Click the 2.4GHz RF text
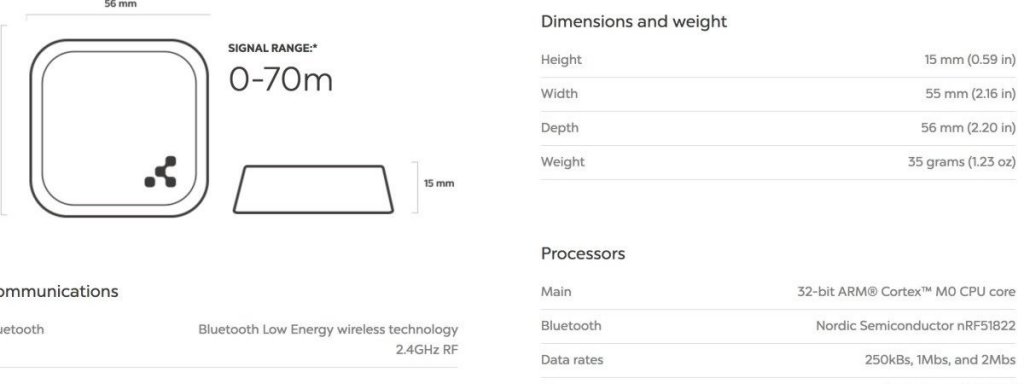Image resolution: width=1024 pixels, height=384 pixels. point(426,349)
